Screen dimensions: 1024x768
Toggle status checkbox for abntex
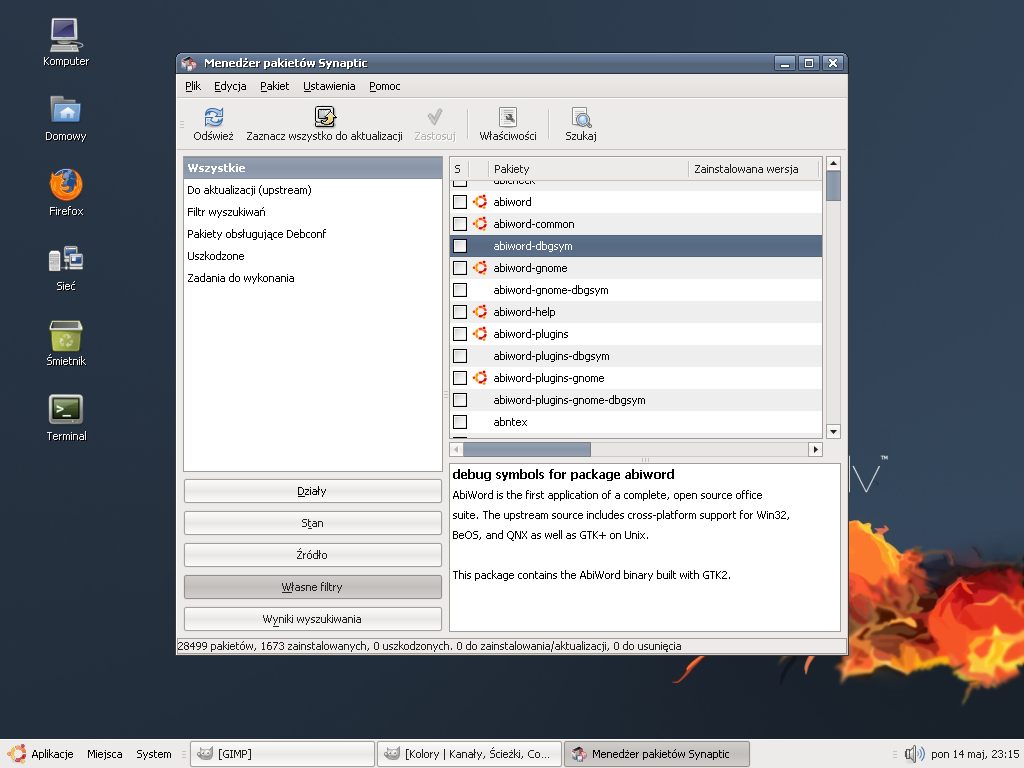(460, 422)
